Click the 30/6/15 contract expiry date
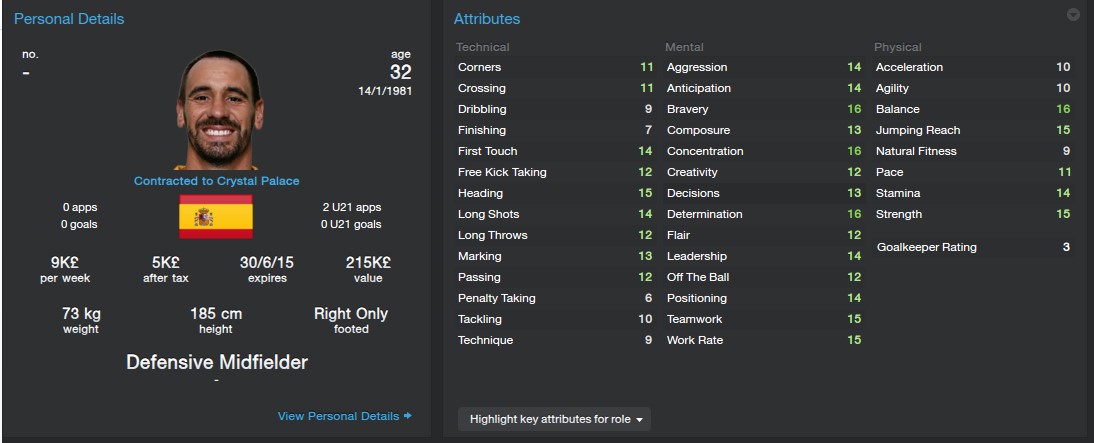The image size is (1094, 443). [x=267, y=263]
